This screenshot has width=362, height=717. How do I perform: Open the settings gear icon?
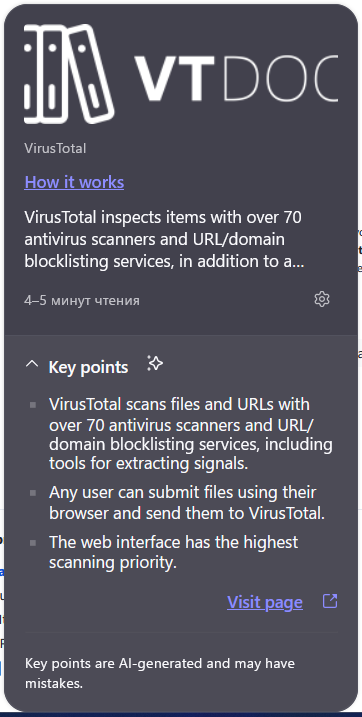322,299
